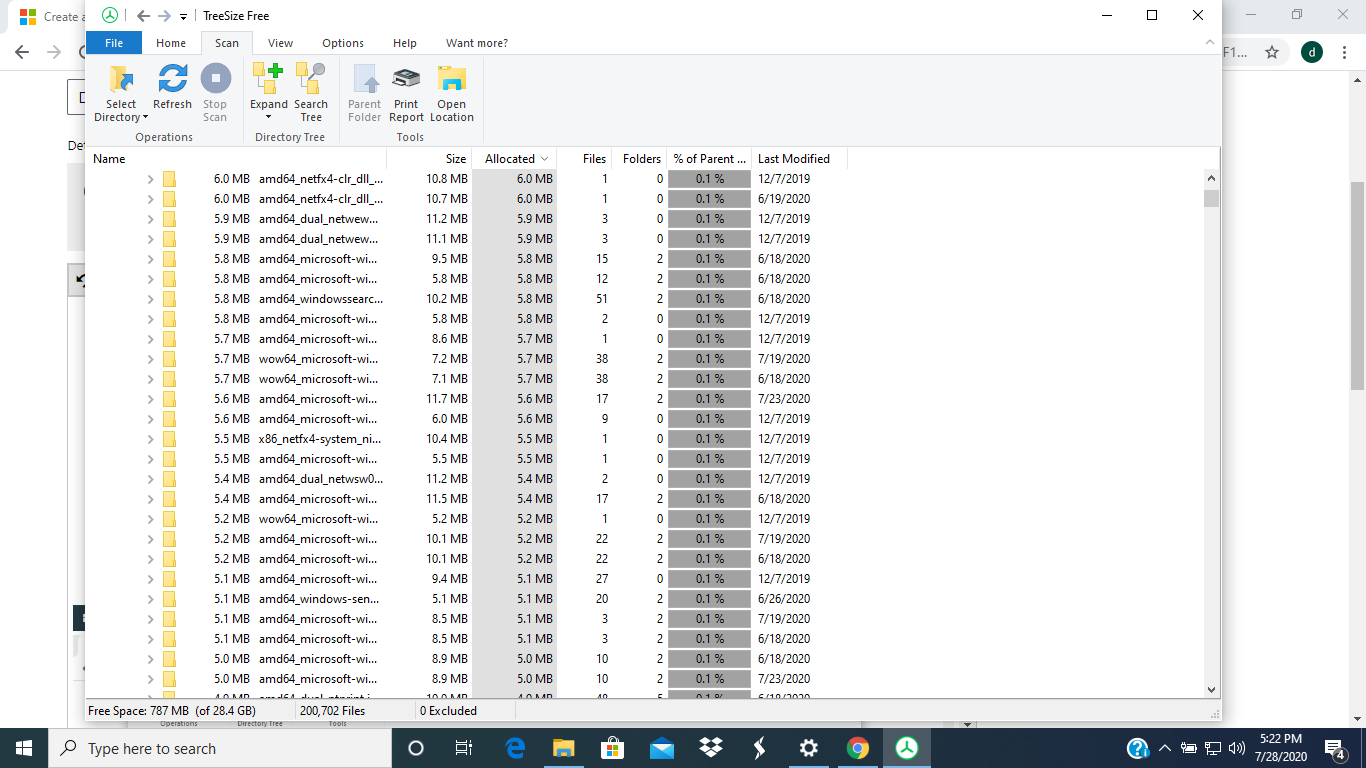Open the Search Tree tool

[x=311, y=93]
